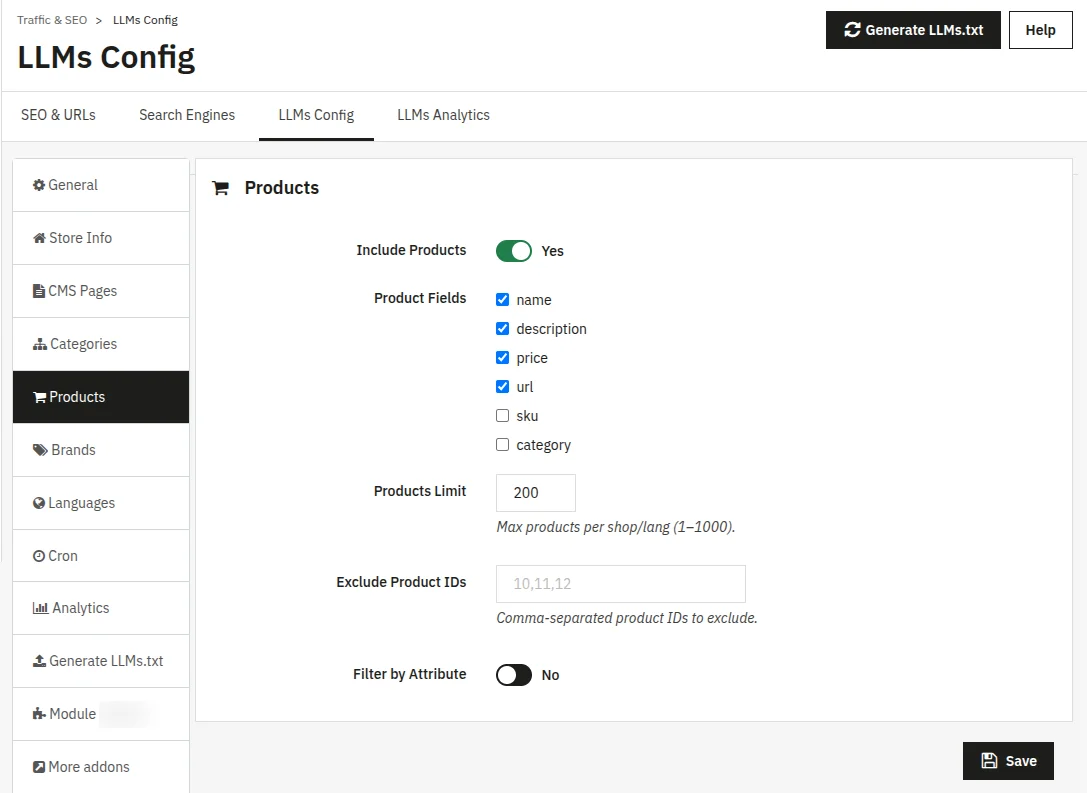Click the tags icon beside Brands

click(x=40, y=450)
